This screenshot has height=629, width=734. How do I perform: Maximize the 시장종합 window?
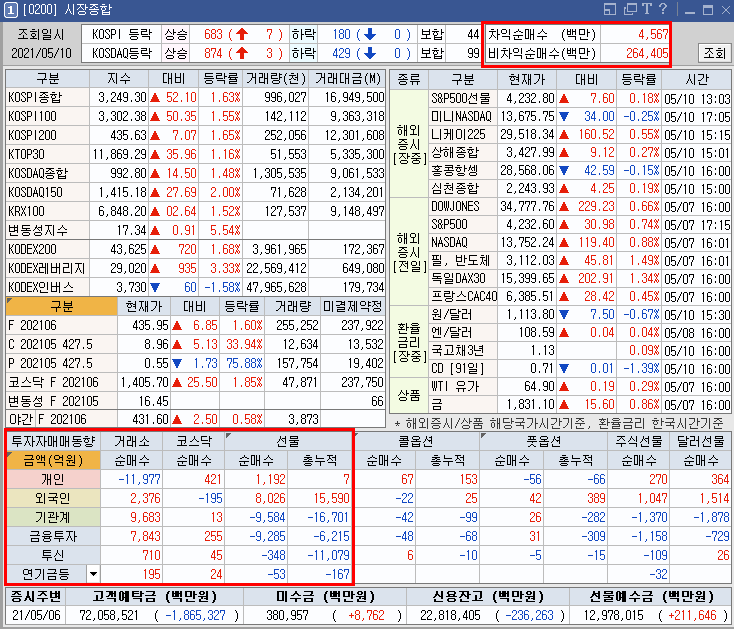[x=708, y=10]
